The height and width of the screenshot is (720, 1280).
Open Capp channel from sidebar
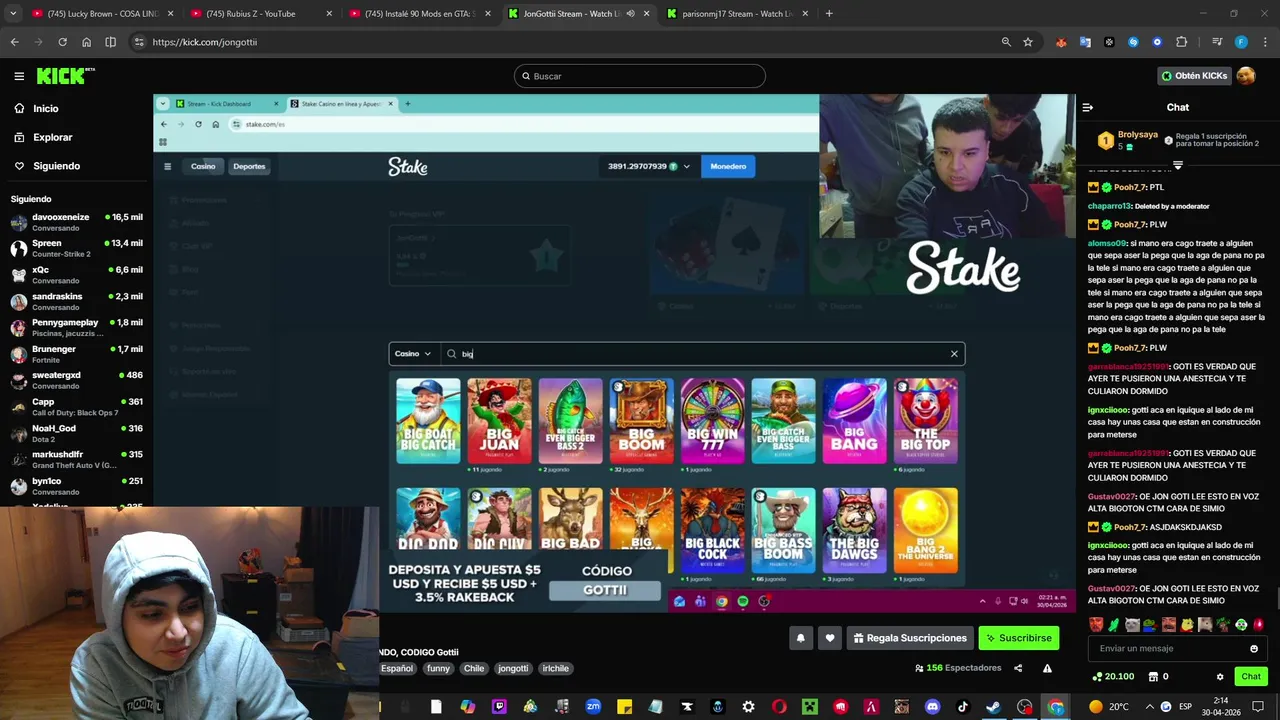click(76, 407)
